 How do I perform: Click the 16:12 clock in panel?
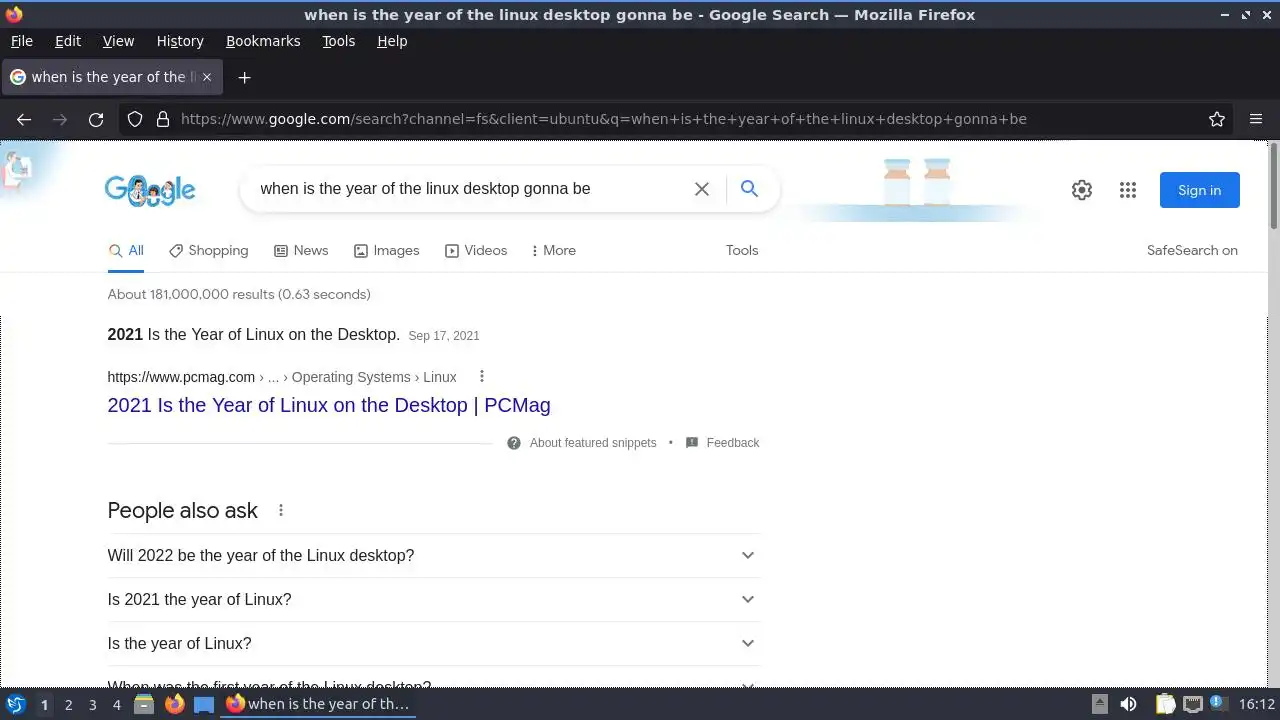(x=1257, y=704)
